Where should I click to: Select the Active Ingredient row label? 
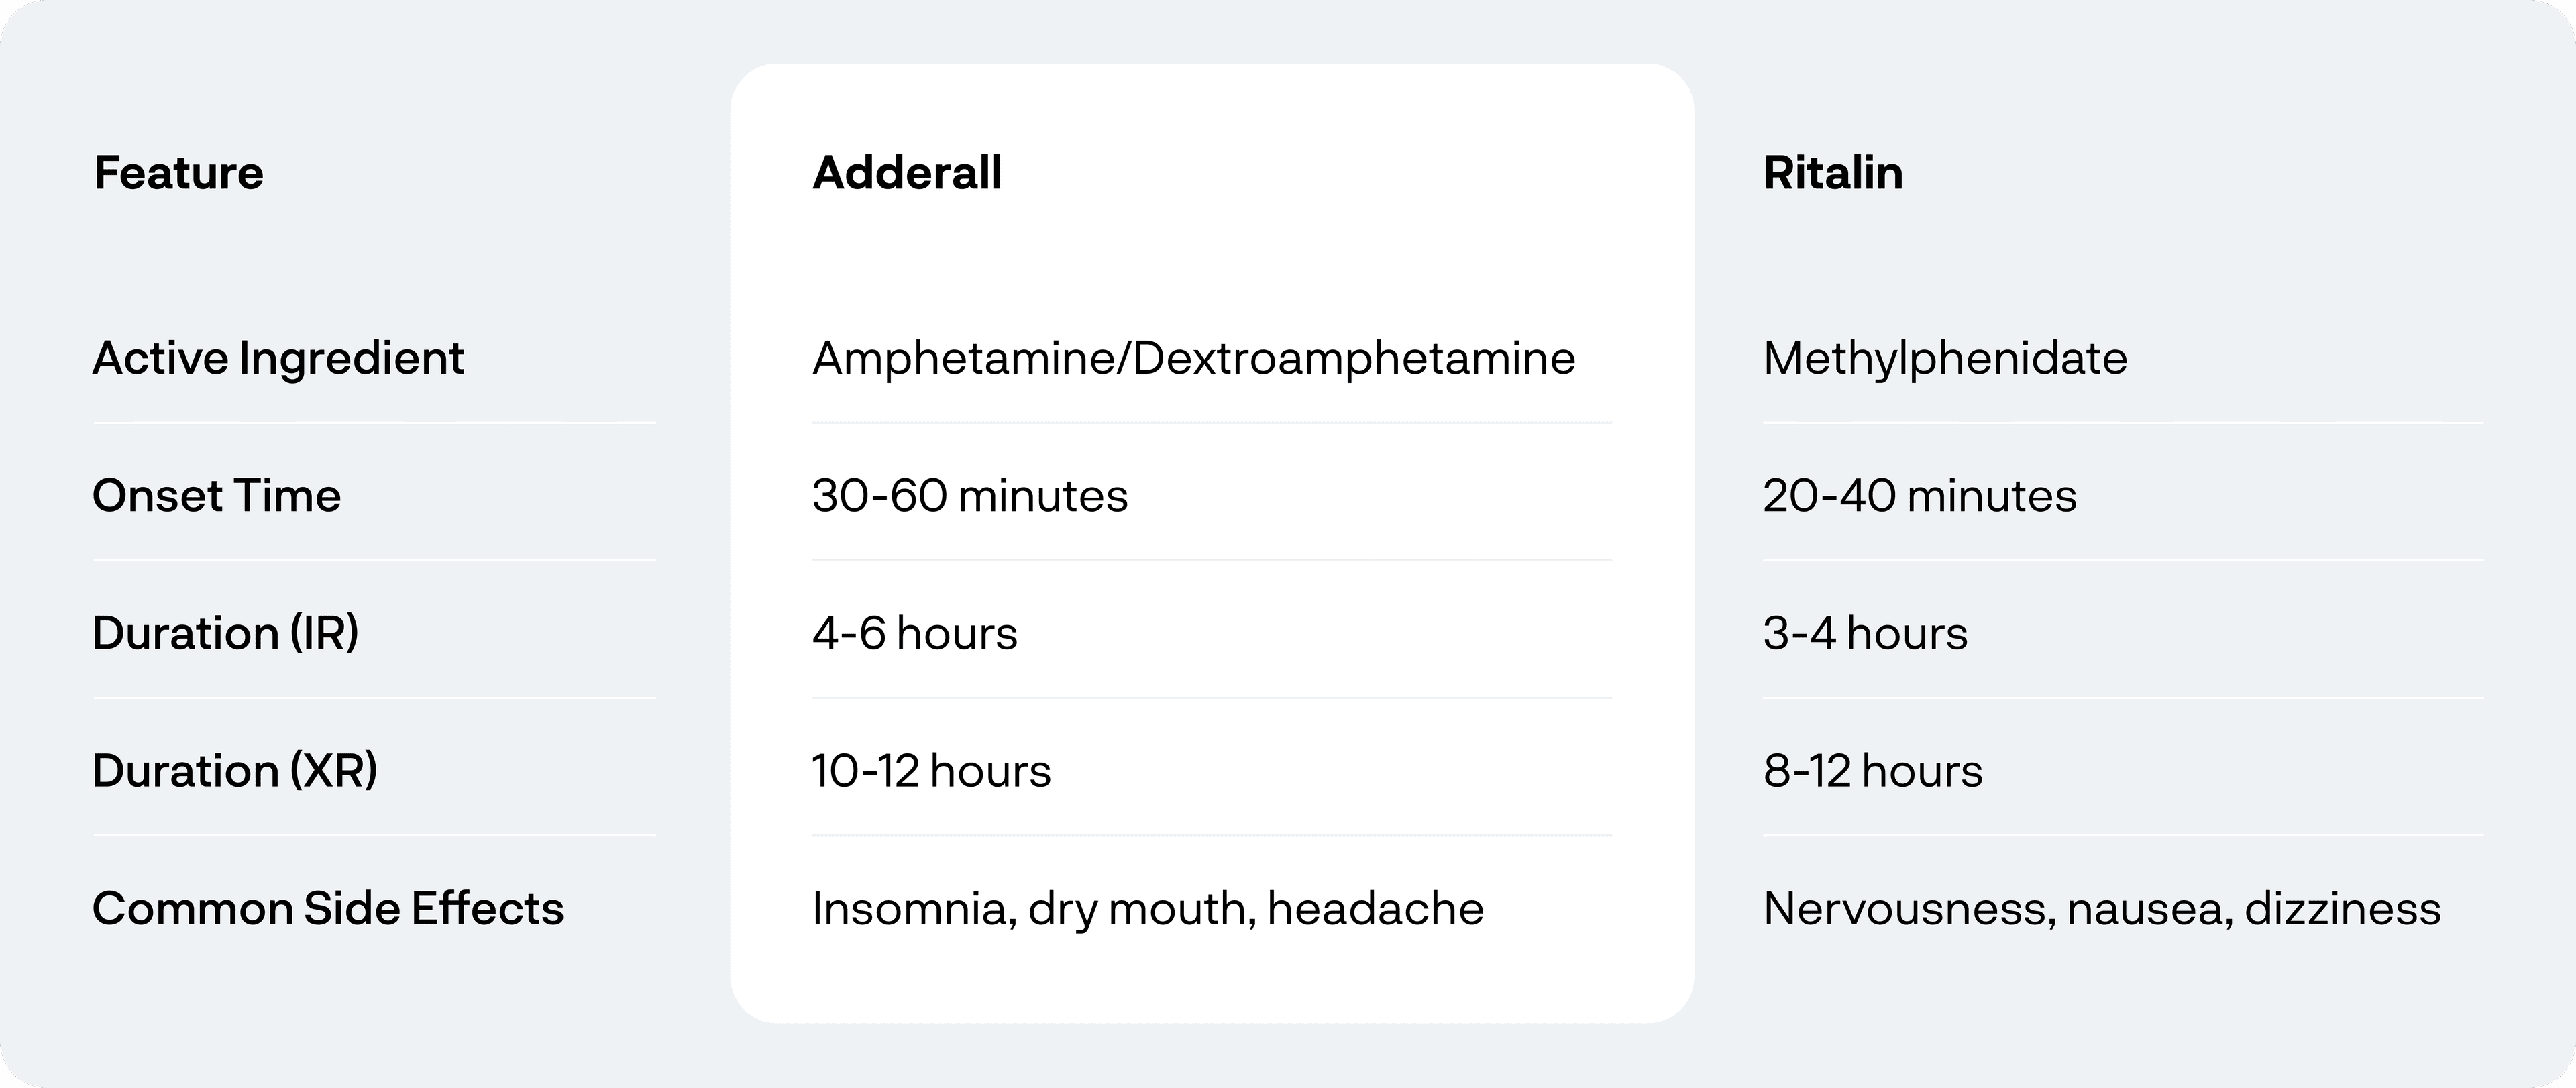pyautogui.click(x=278, y=358)
